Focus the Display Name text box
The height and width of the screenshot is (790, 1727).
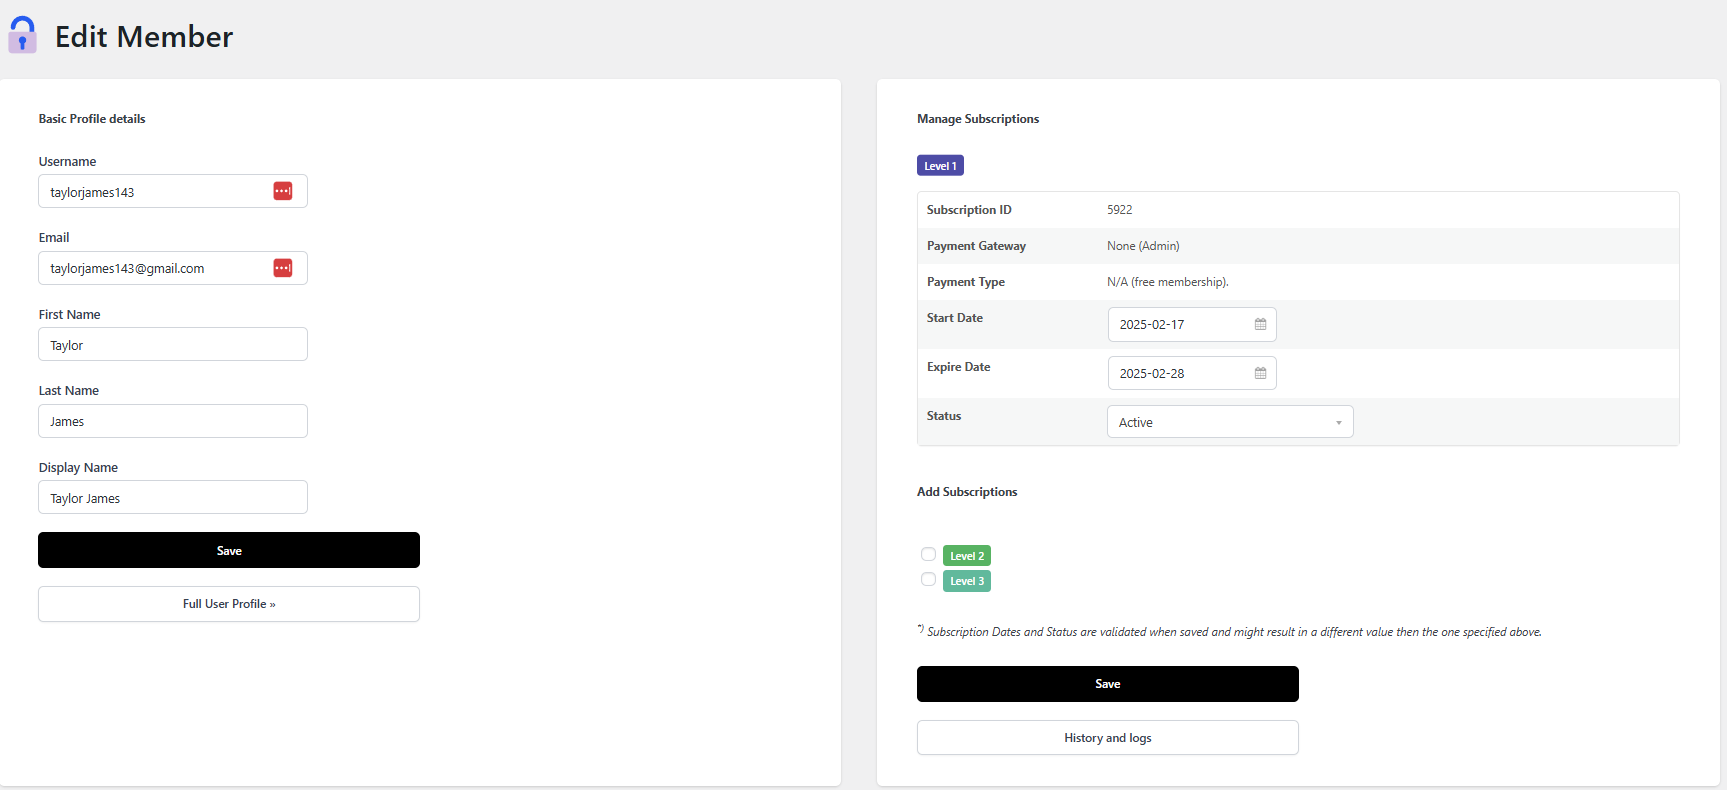pyautogui.click(x=173, y=498)
